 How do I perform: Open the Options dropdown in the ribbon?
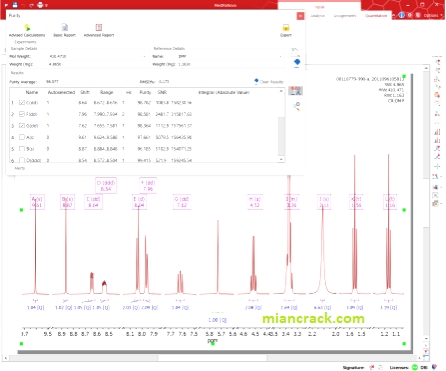tap(433, 15)
